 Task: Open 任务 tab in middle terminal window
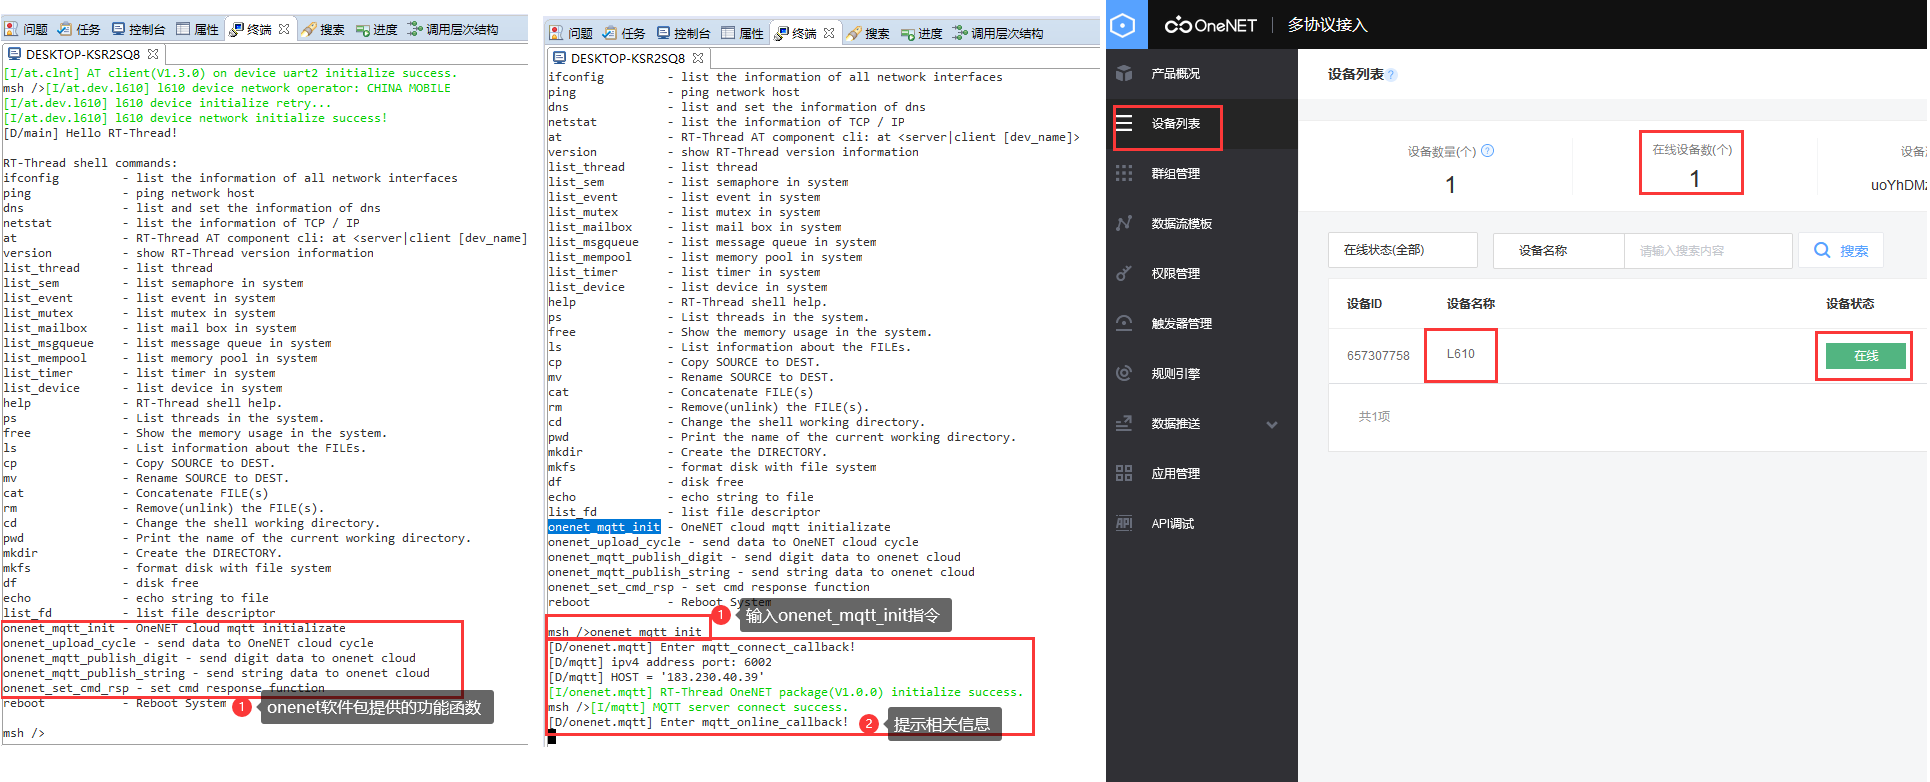pyautogui.click(x=624, y=33)
